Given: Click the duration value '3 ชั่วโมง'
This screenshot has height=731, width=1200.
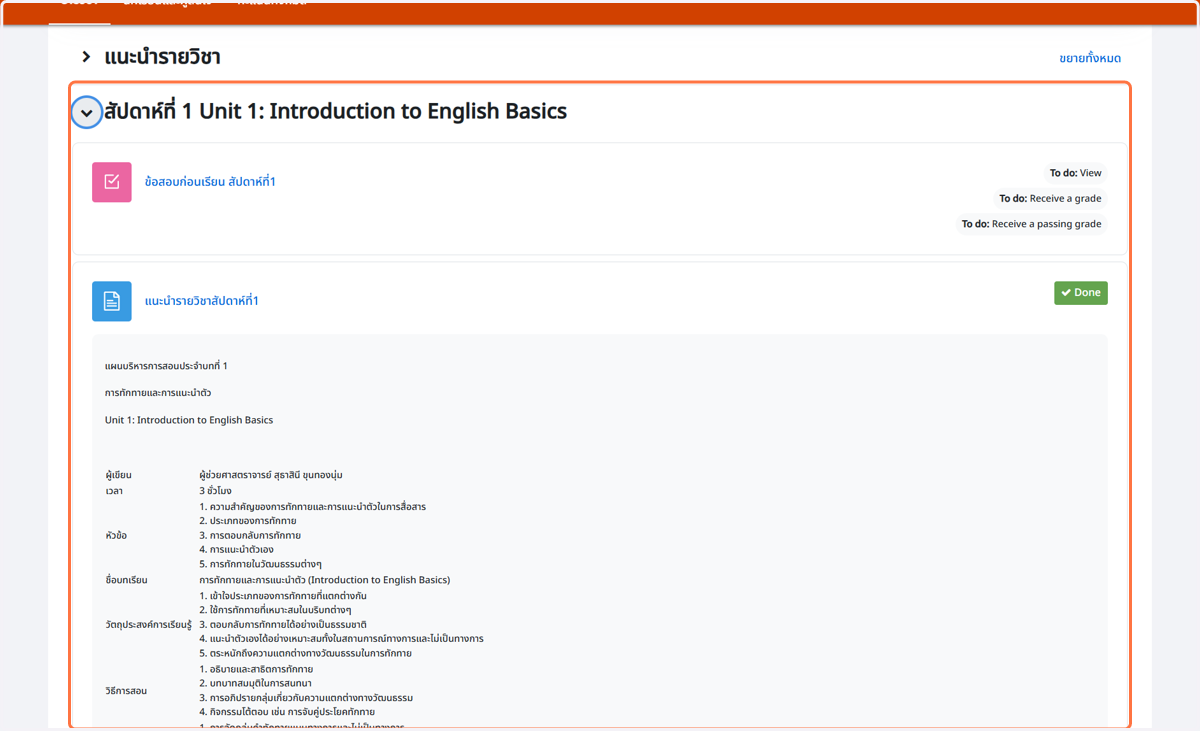Looking at the screenshot, I should click(215, 491).
